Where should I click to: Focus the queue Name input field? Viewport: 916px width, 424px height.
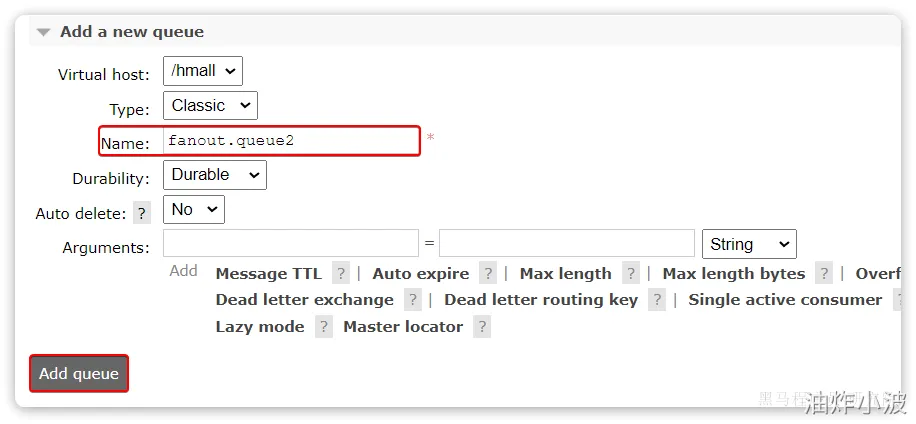[290, 141]
